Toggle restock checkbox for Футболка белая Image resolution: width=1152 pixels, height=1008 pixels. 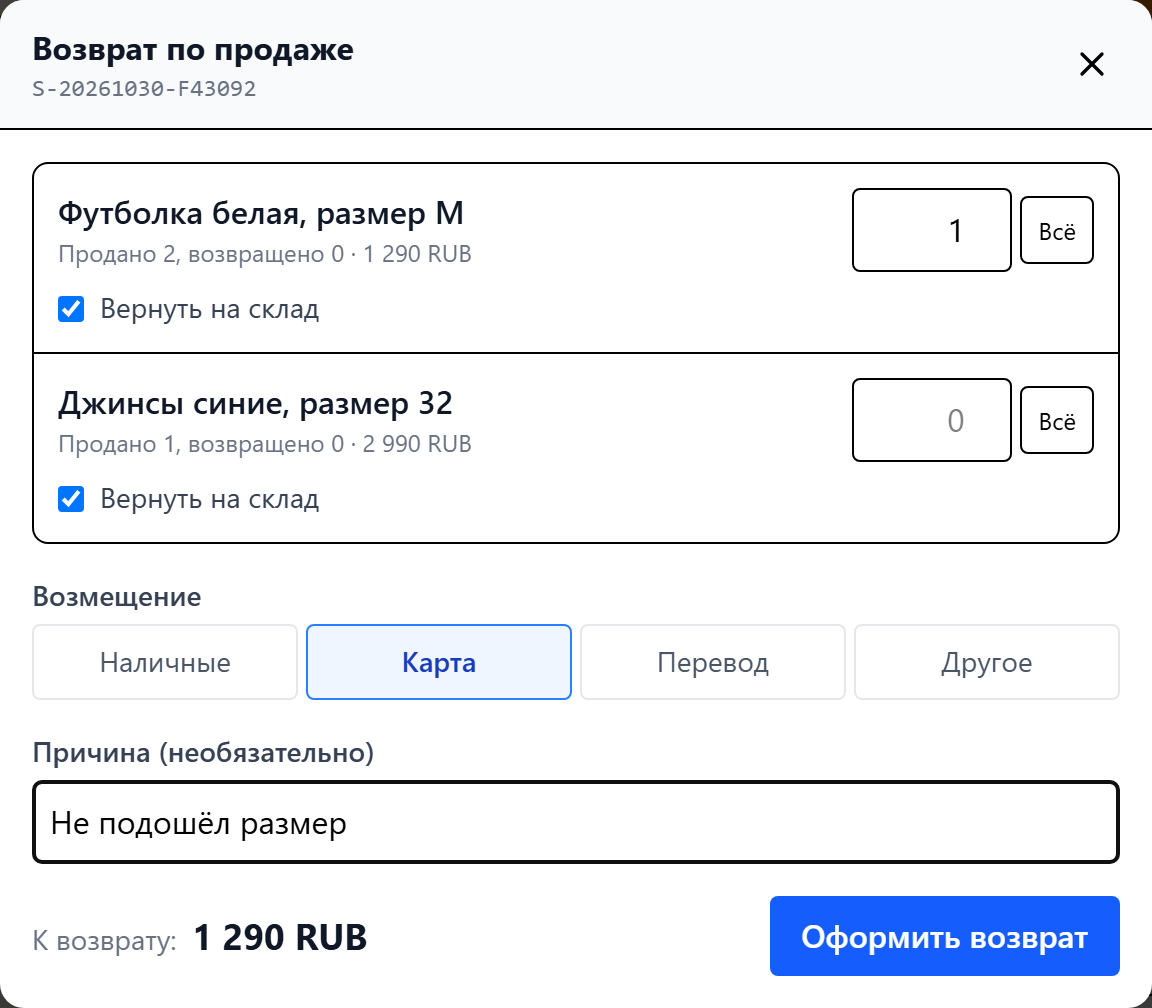(x=71, y=309)
